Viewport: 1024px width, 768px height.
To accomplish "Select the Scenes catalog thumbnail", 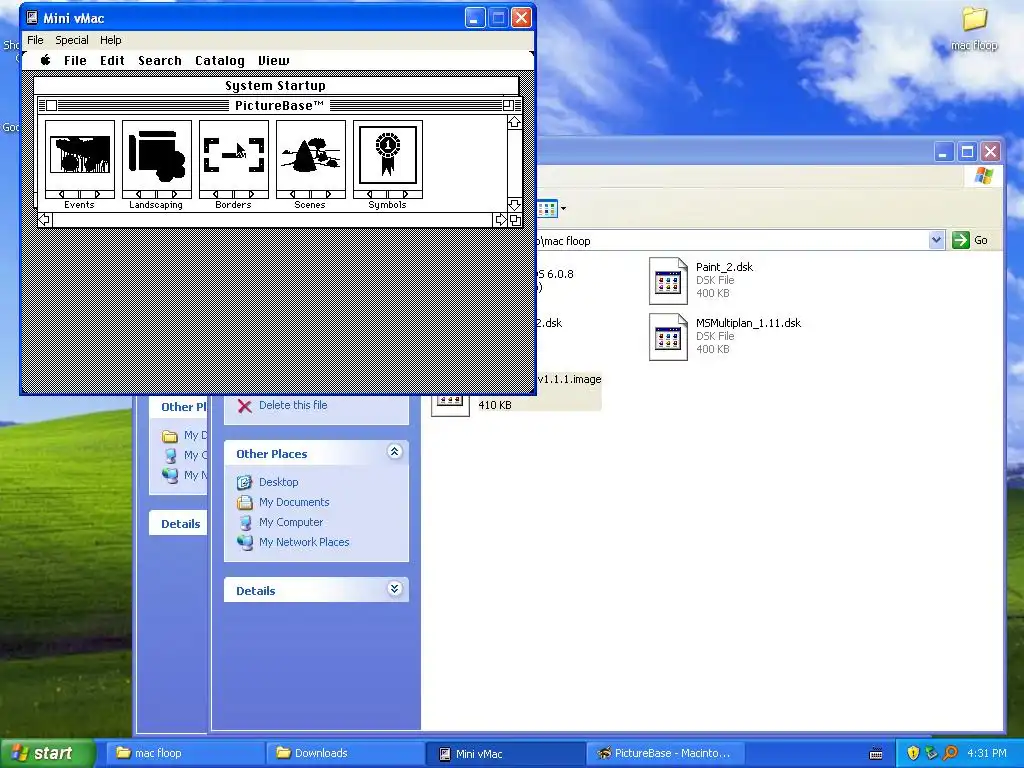I will (x=311, y=155).
